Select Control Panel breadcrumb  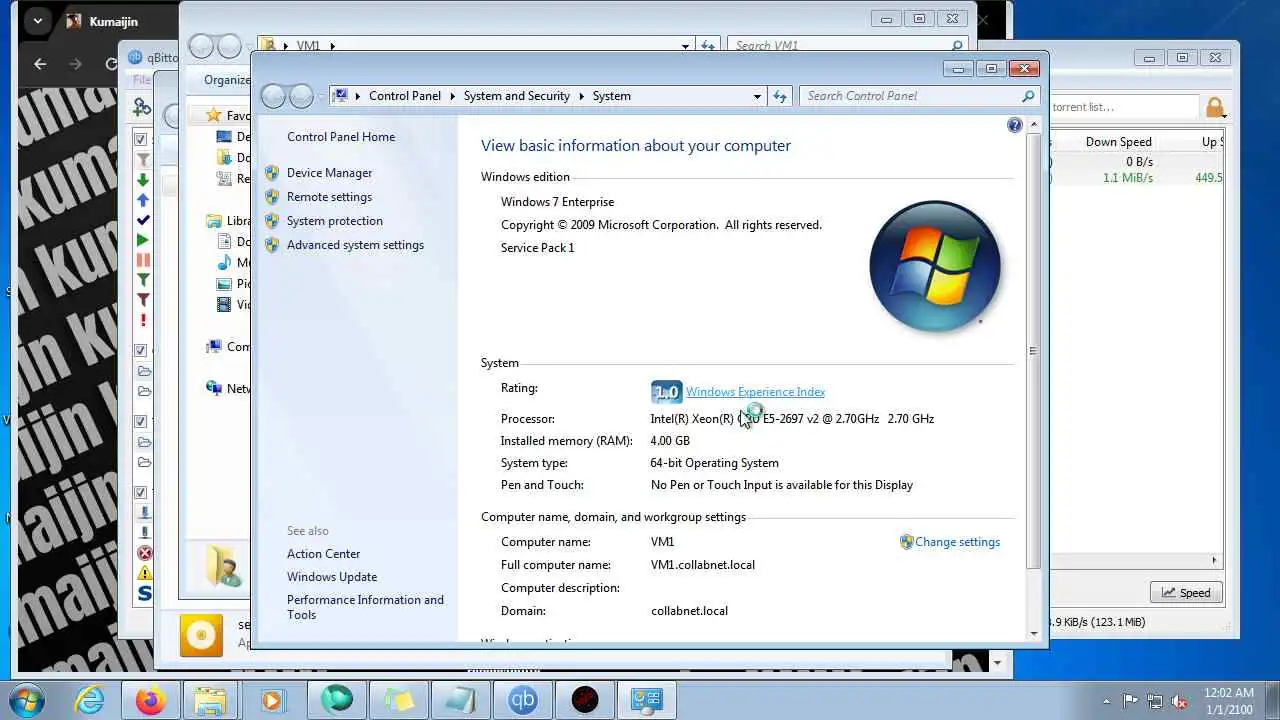(405, 96)
